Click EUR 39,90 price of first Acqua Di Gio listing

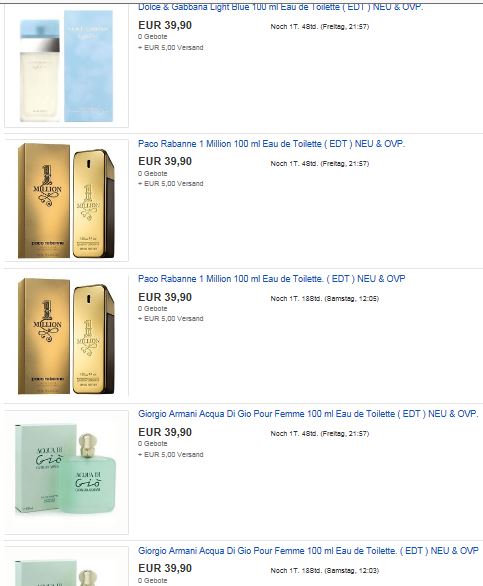tap(165, 432)
